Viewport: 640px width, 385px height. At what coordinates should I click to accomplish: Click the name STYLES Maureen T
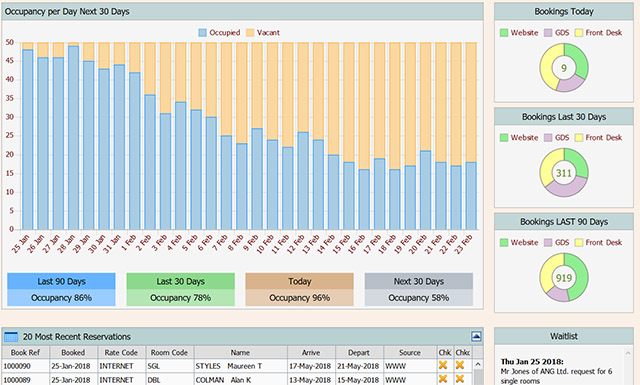tap(229, 366)
